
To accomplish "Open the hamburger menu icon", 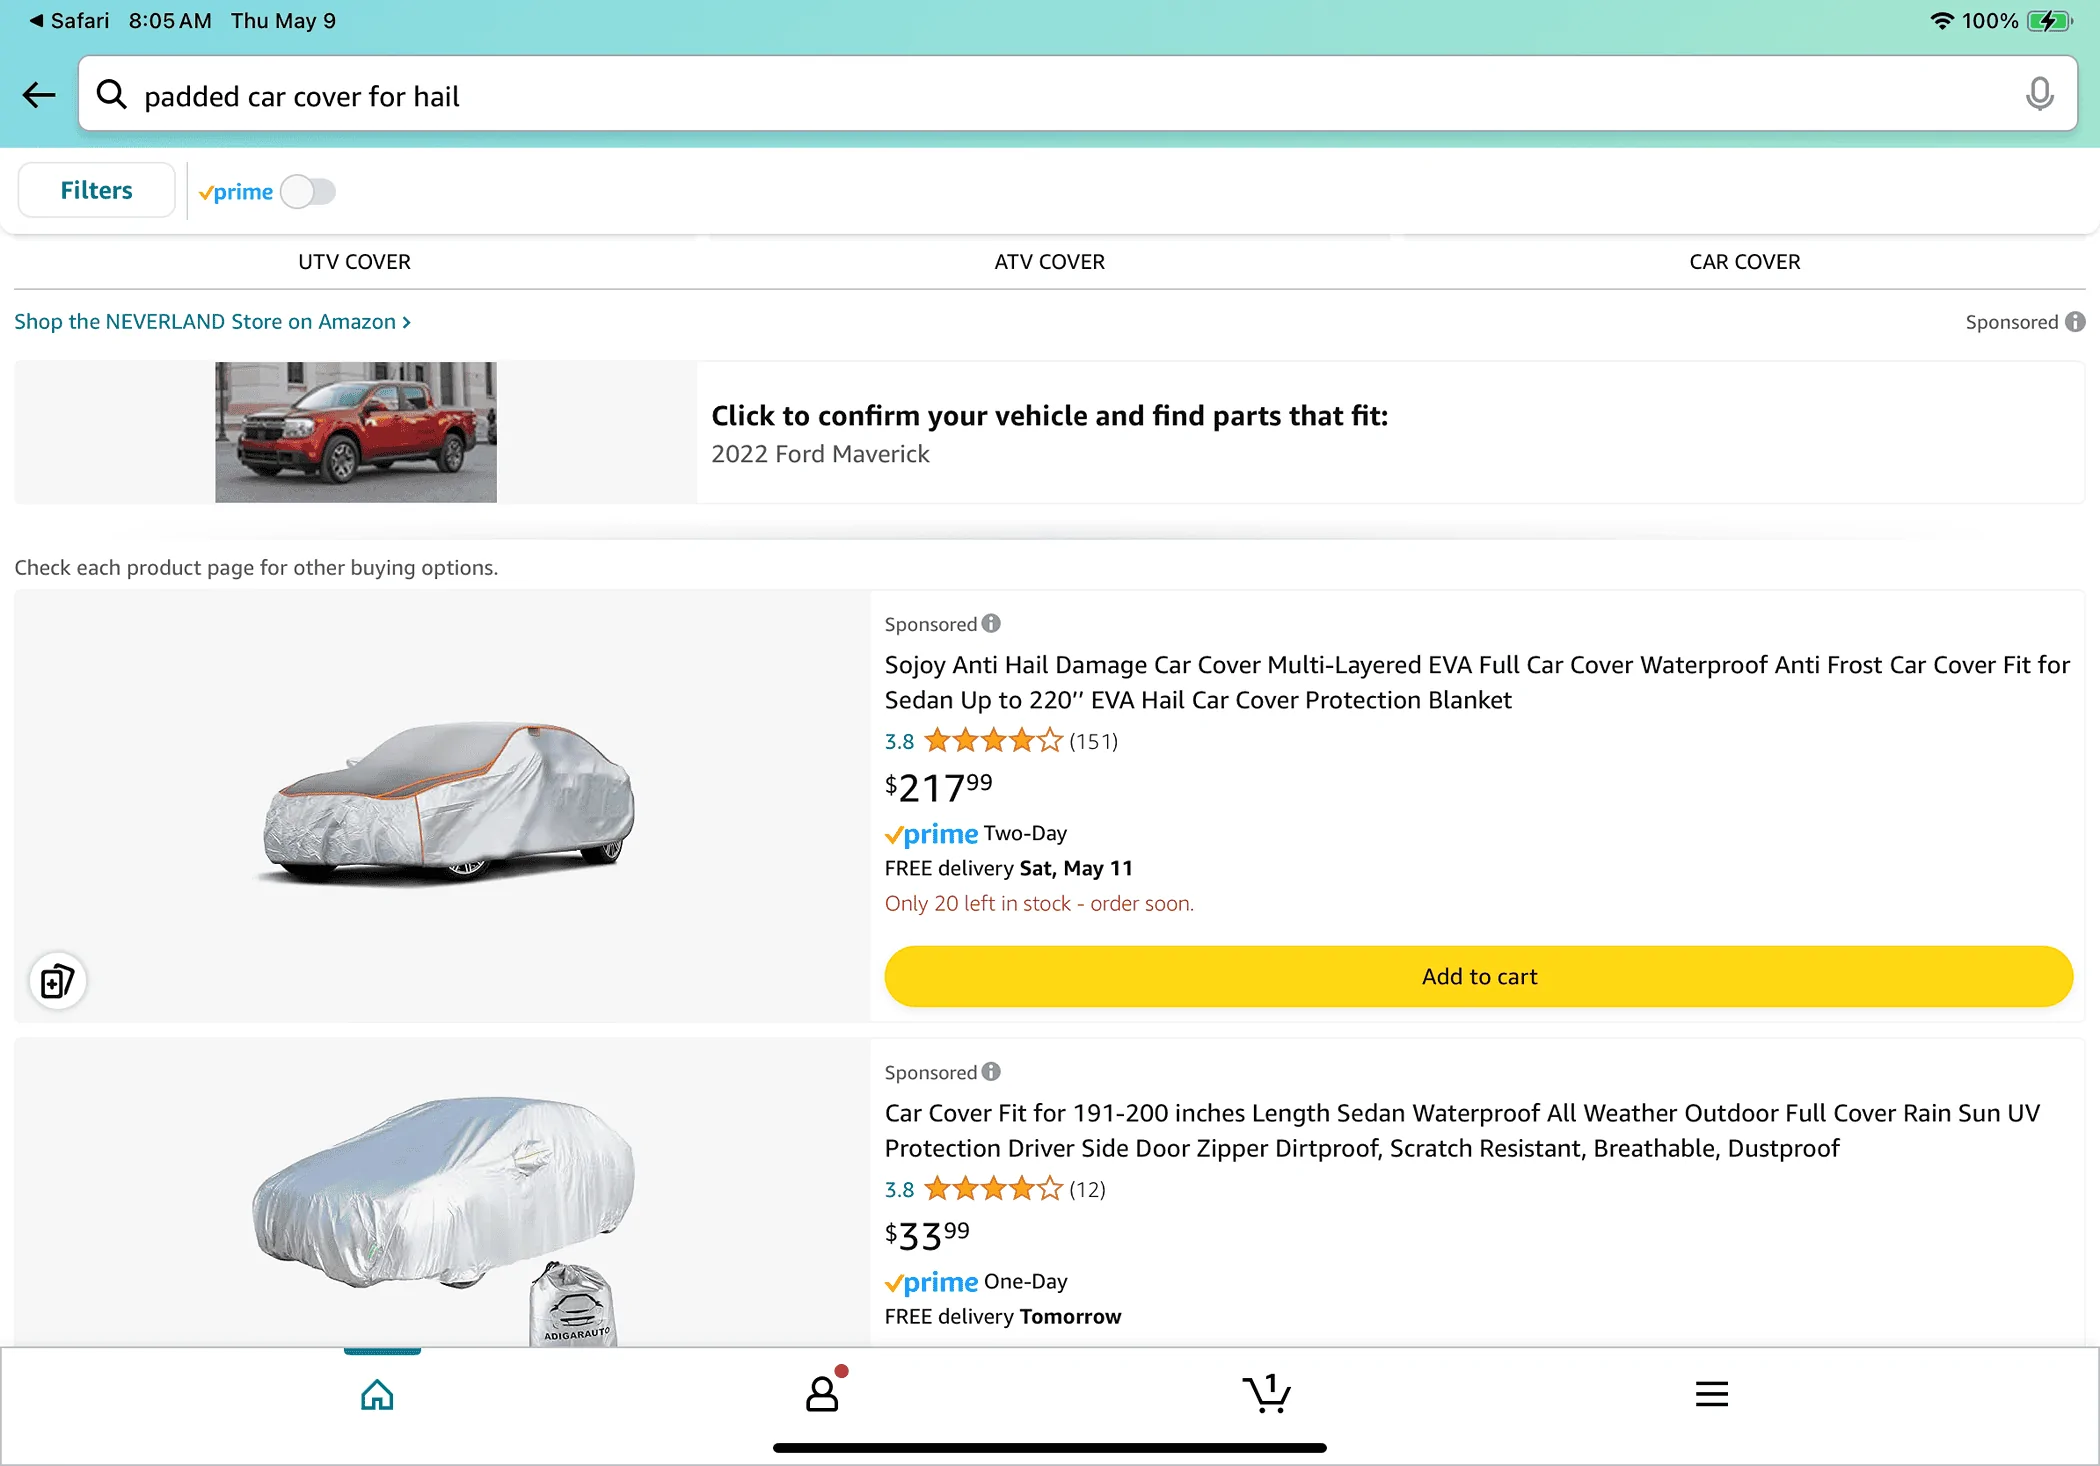I will (x=1712, y=1394).
